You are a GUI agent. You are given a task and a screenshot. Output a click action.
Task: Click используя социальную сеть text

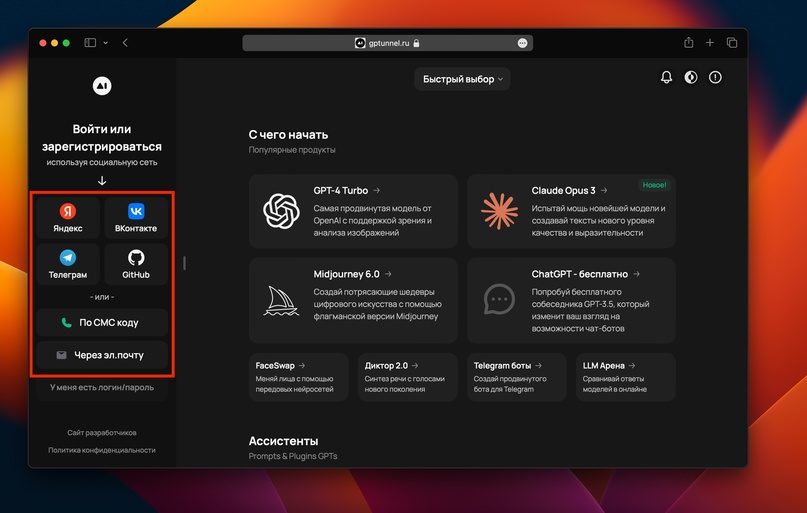(x=102, y=163)
